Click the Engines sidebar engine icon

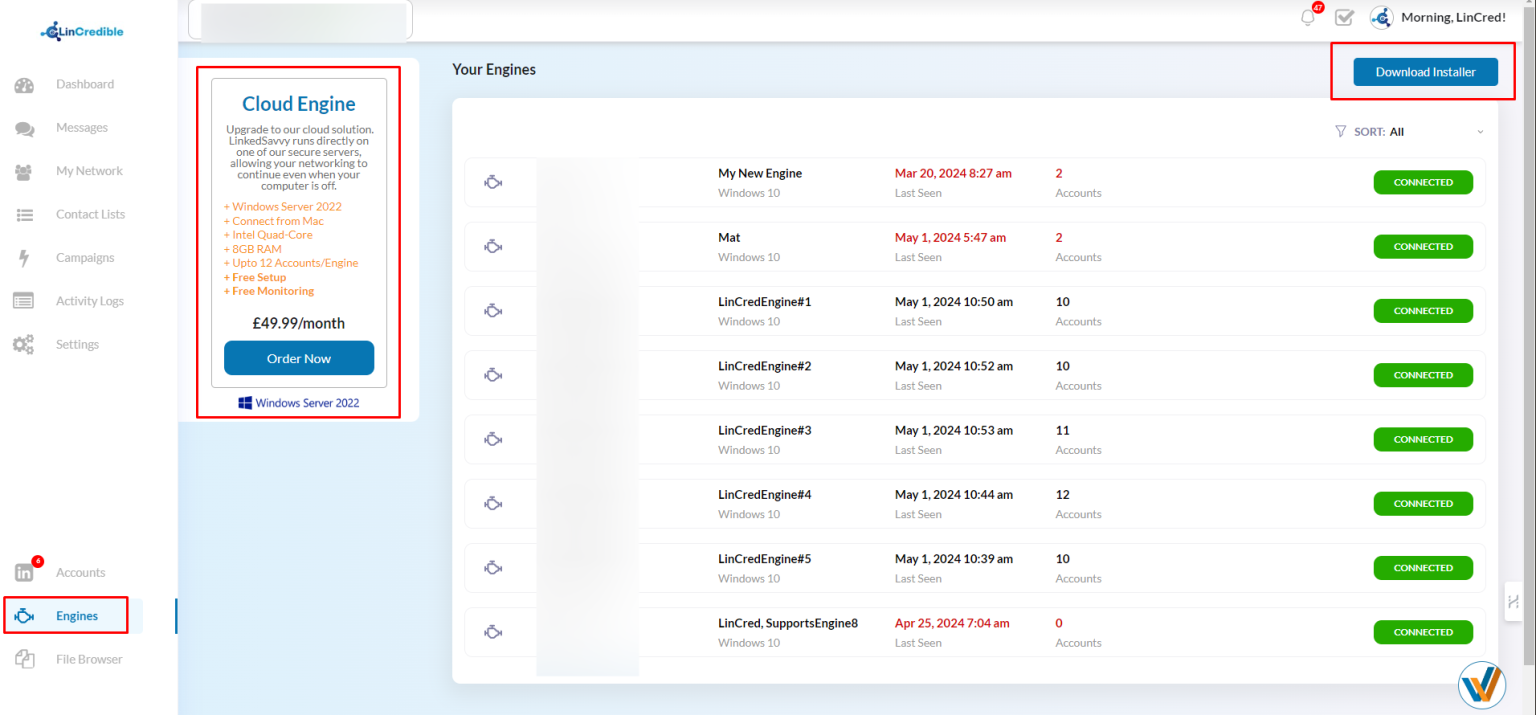click(24, 616)
